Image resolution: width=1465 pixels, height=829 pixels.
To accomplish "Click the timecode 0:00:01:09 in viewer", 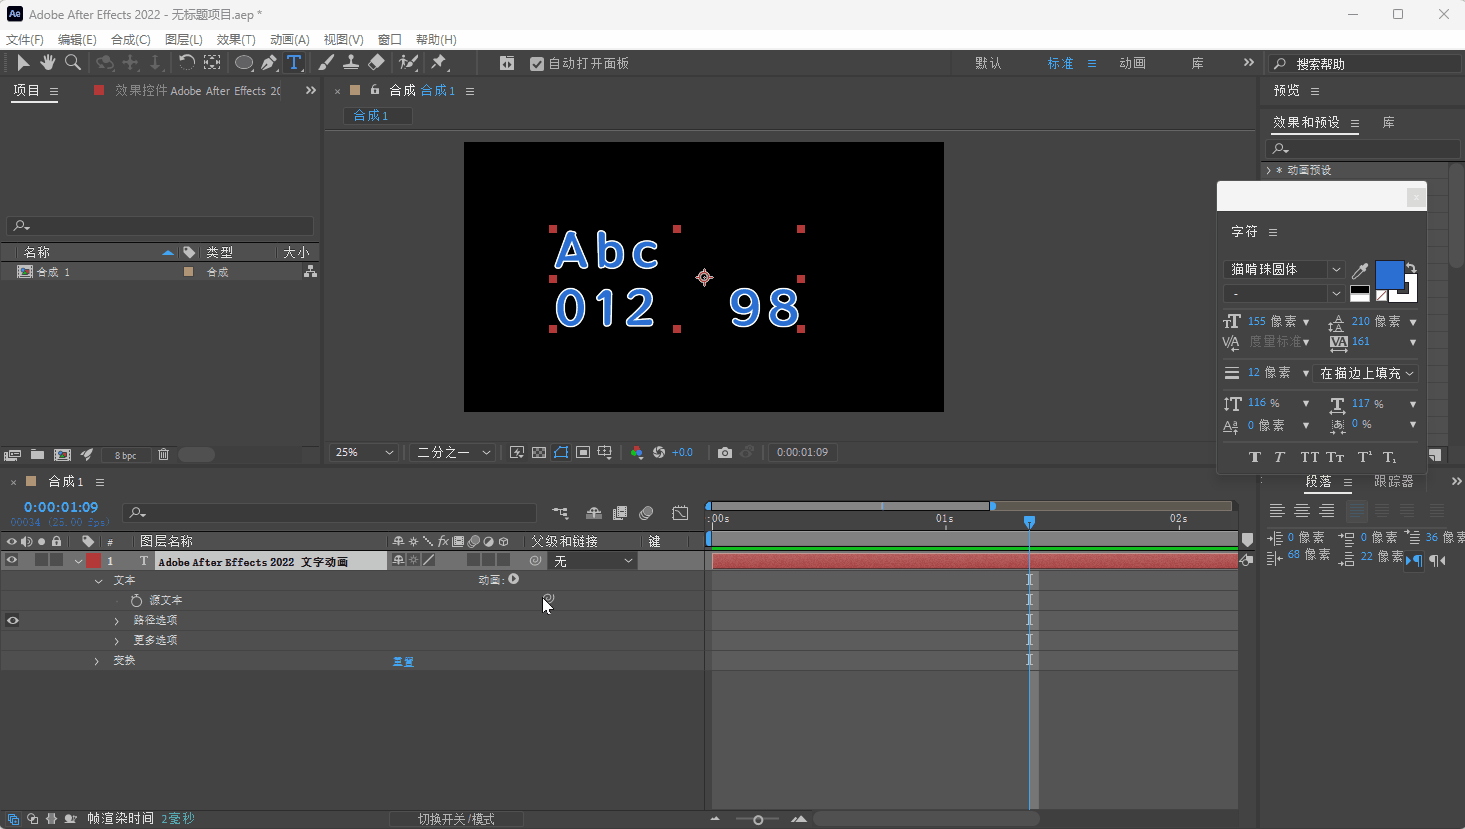I will click(802, 452).
